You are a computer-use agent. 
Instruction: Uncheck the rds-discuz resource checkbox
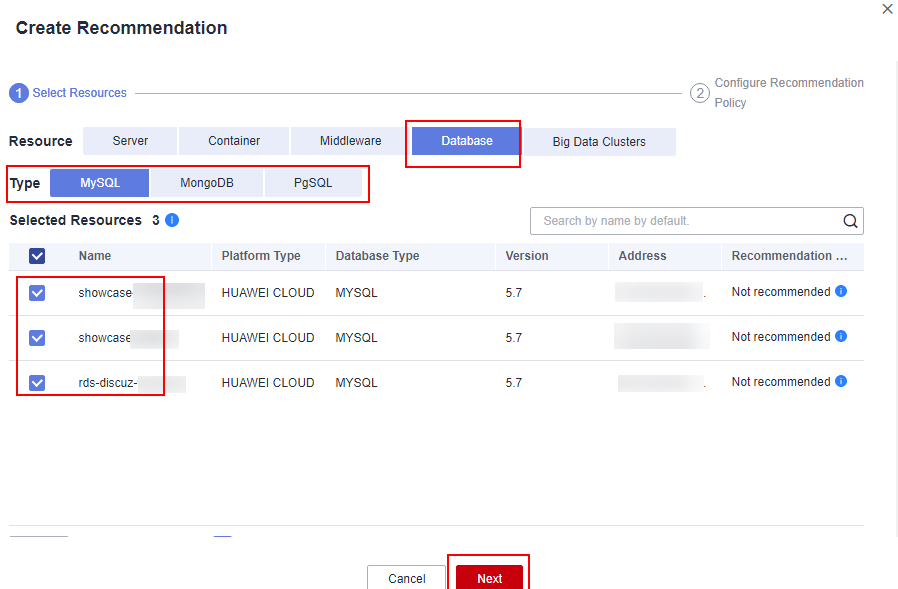[37, 383]
